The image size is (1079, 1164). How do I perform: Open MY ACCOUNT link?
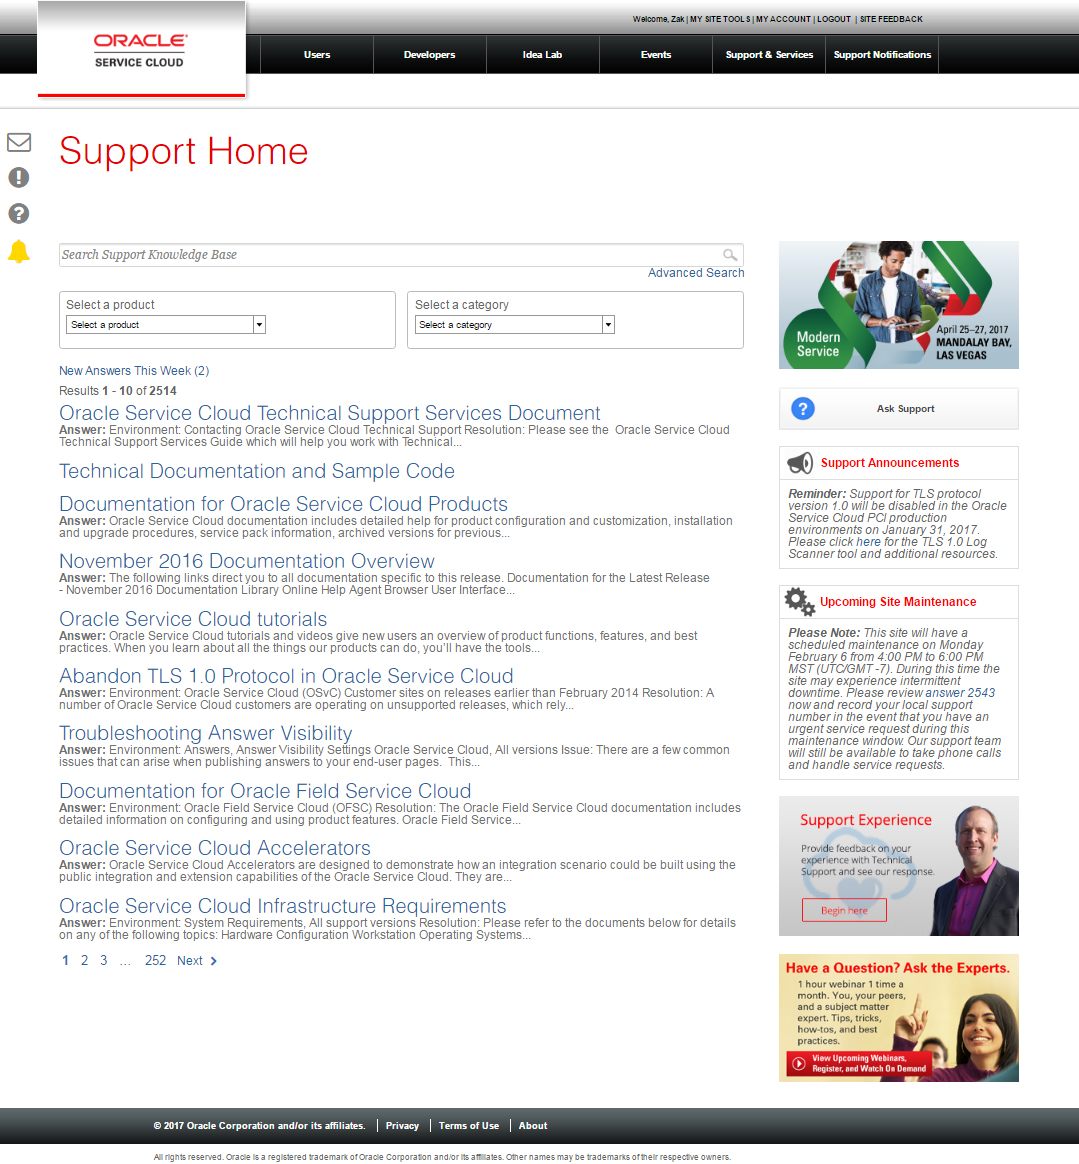coord(783,19)
